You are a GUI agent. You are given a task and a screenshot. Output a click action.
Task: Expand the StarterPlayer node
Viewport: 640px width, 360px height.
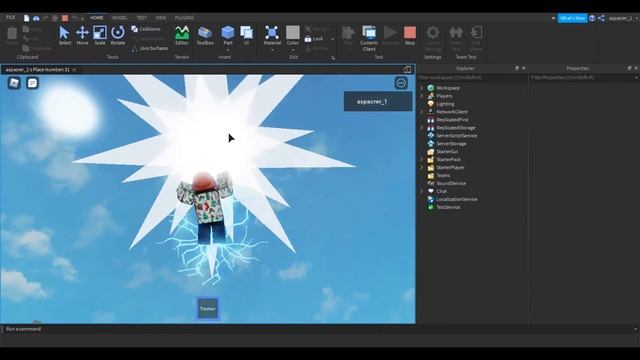tap(422, 167)
